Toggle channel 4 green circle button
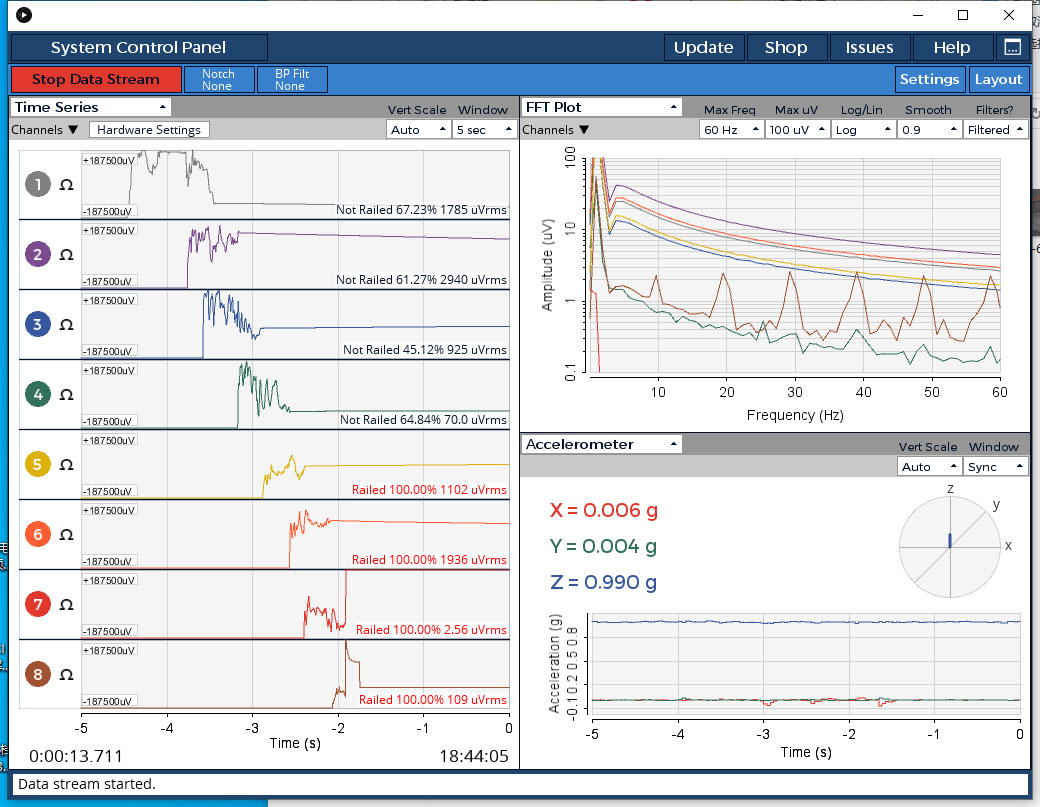The height and width of the screenshot is (807, 1040). pos(38,395)
